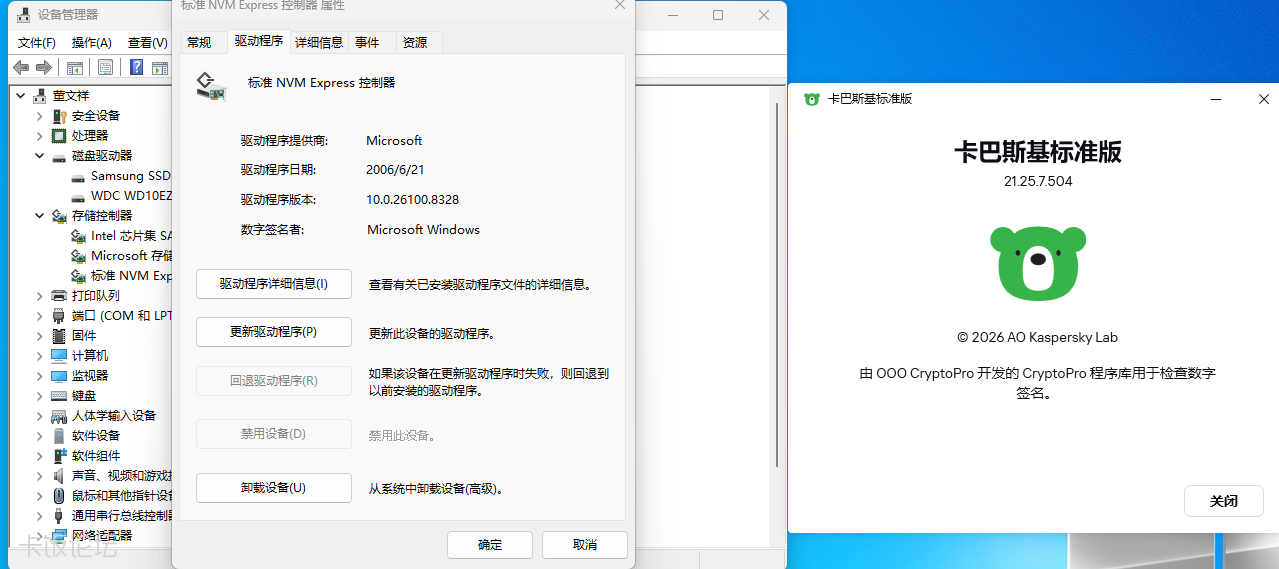Collapse the 存储控制器 node
This screenshot has height=569, width=1279.
40,216
